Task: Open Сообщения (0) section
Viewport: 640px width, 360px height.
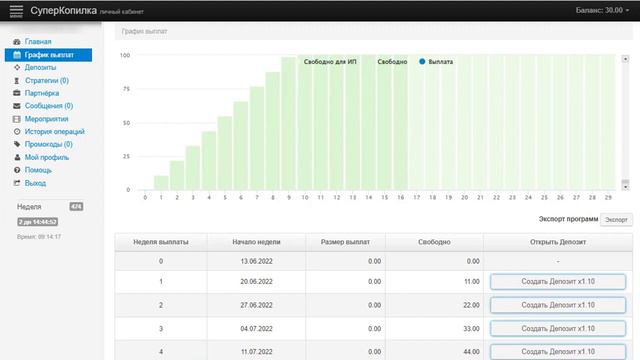Action: coord(49,106)
